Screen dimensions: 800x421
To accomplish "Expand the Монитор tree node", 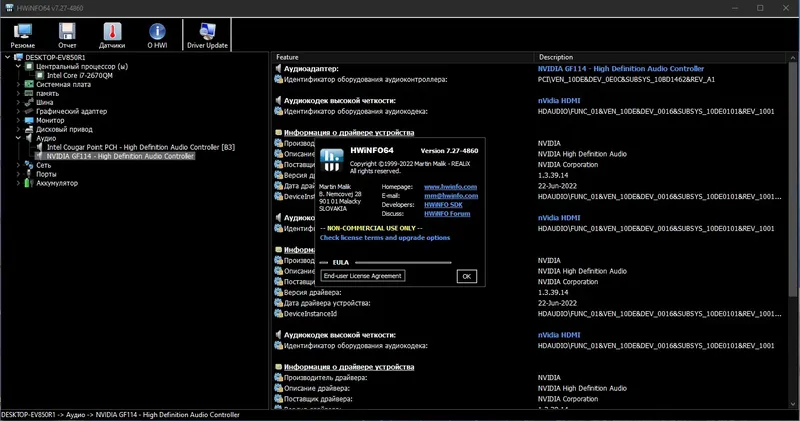I will (18, 120).
